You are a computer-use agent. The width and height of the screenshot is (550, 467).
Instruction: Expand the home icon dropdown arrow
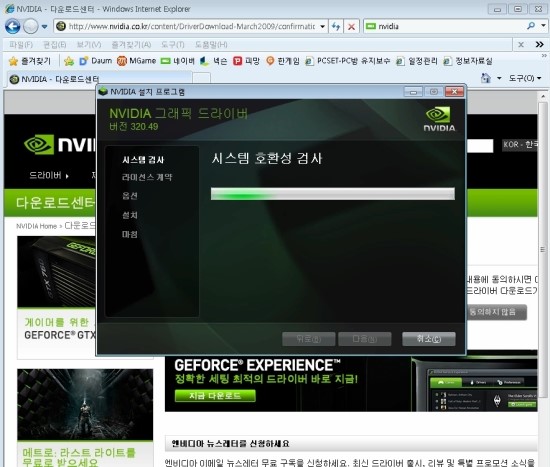[499, 78]
